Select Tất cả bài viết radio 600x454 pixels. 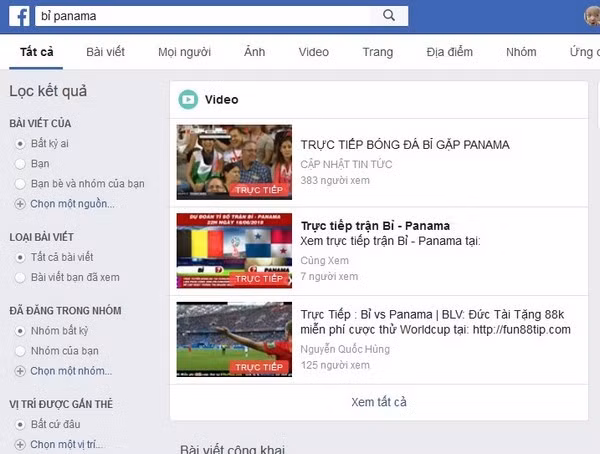20,257
